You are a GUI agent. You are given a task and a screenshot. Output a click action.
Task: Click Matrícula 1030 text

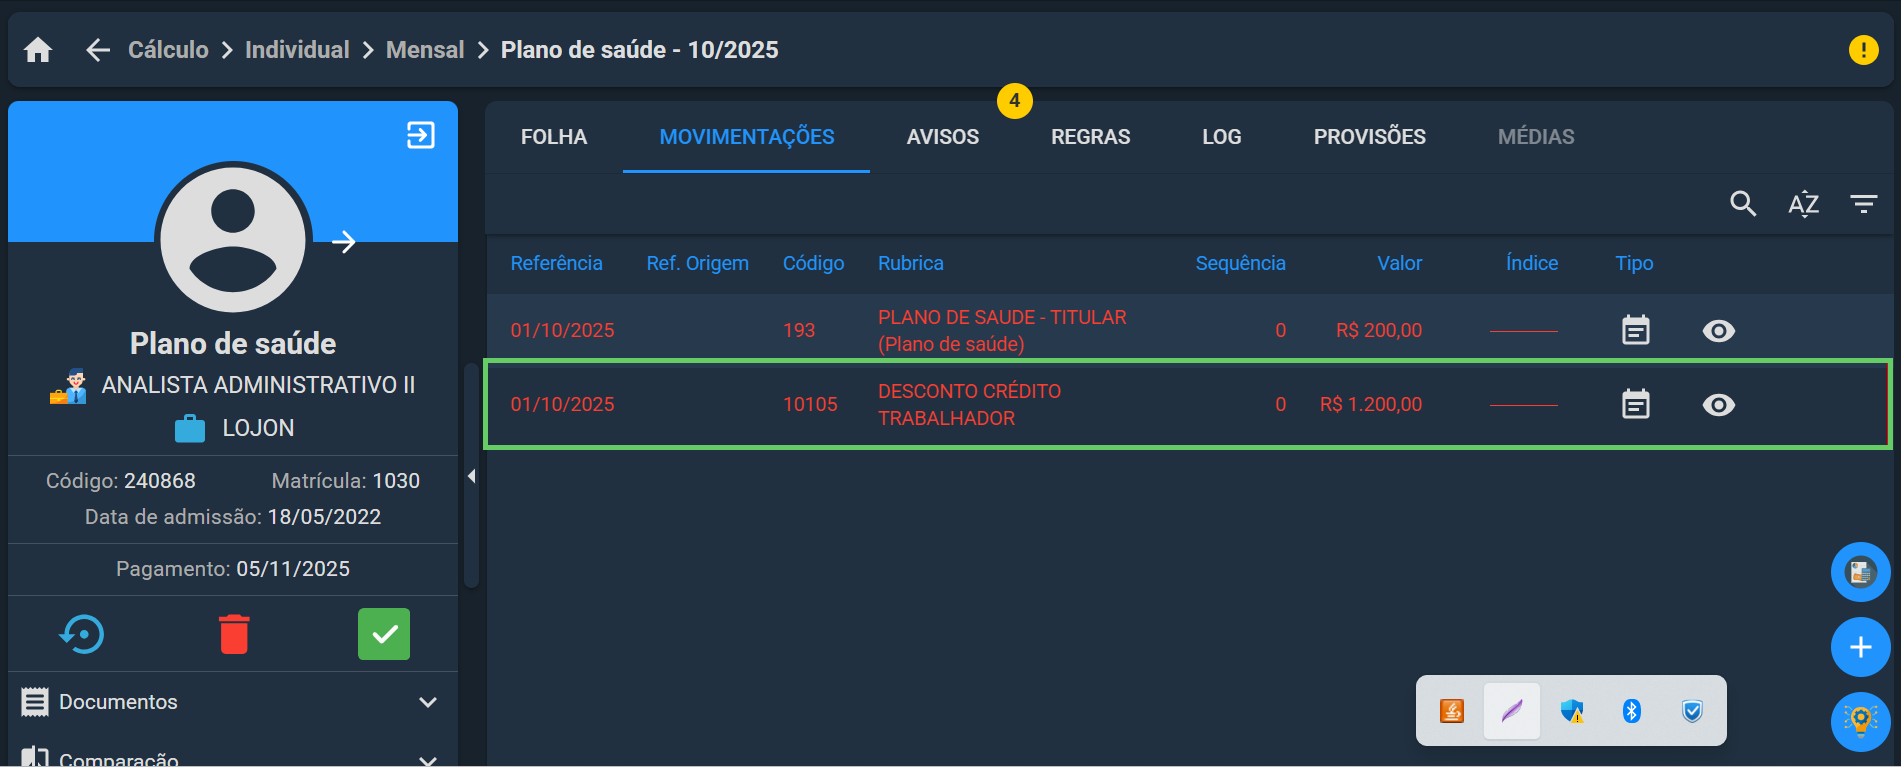coord(346,481)
